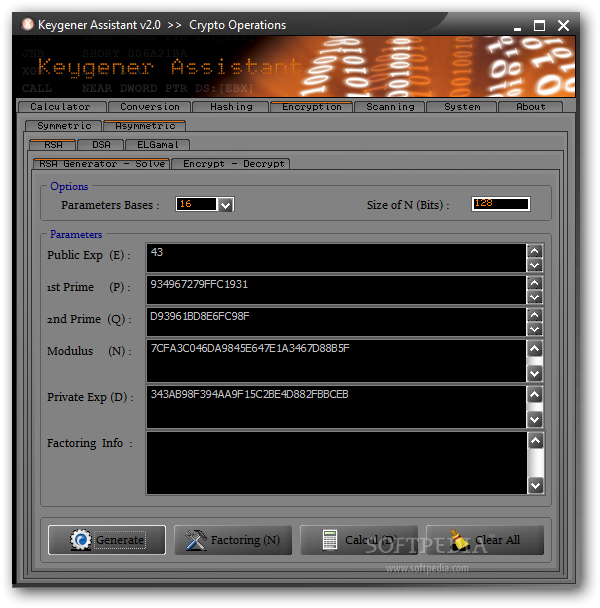Click the Public Exp (E) text field
The image size is (600, 608).
click(x=336, y=258)
